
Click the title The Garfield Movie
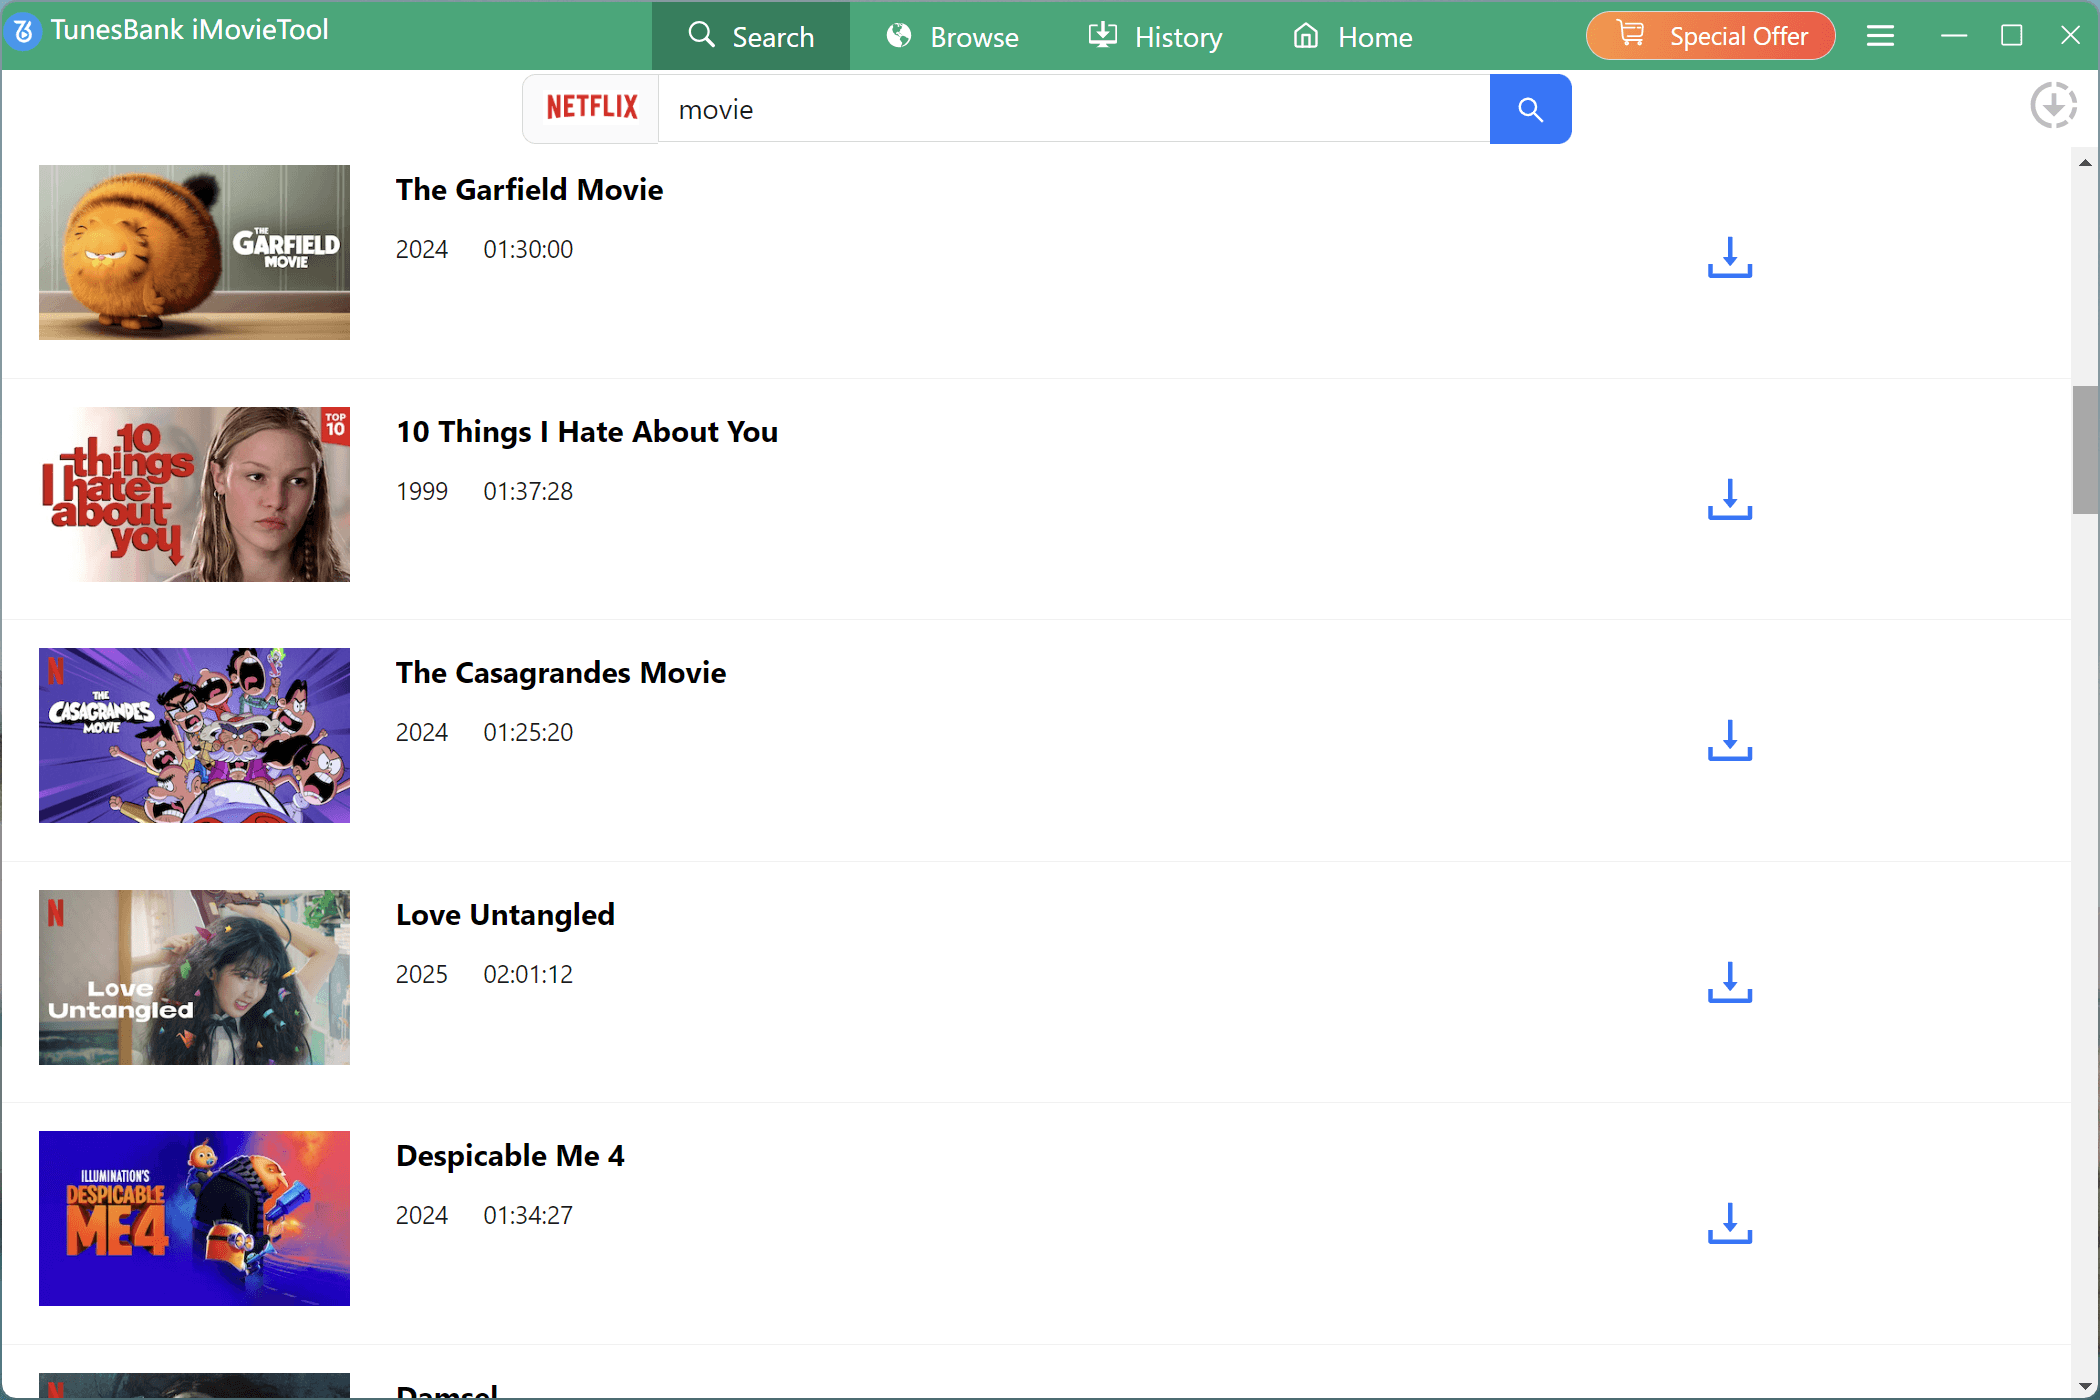[529, 189]
